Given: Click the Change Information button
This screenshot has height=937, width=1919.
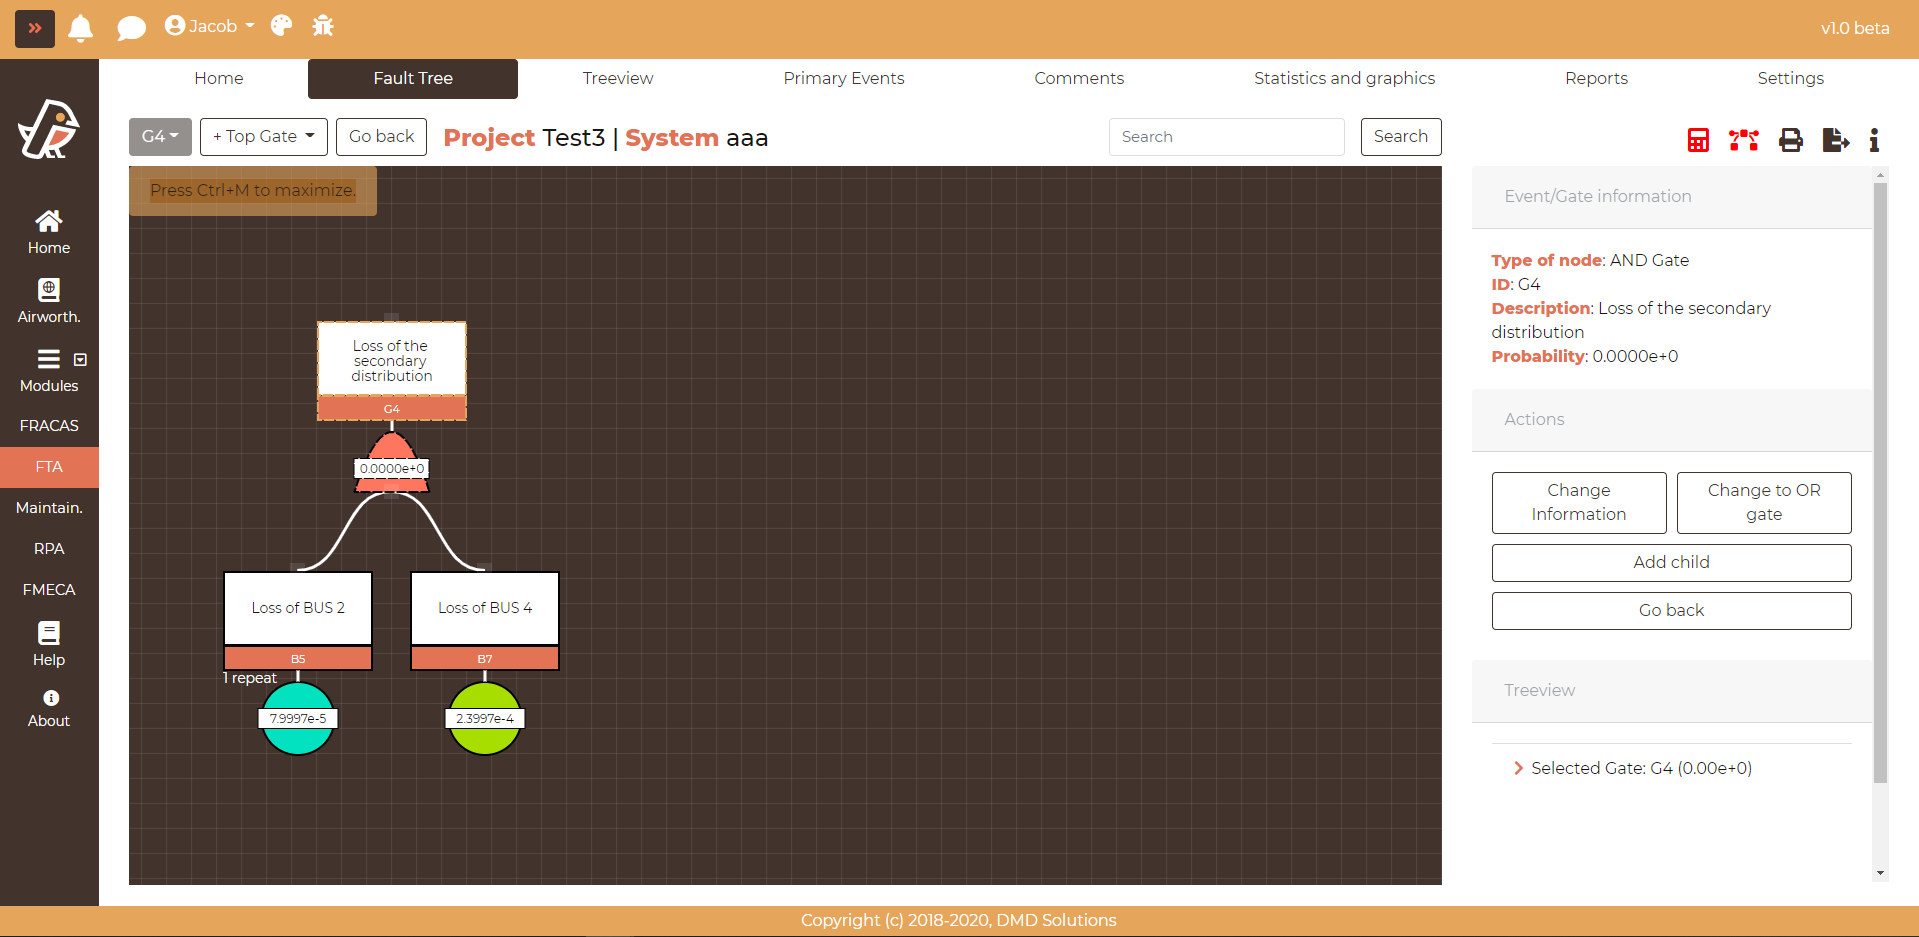Looking at the screenshot, I should click(x=1578, y=502).
